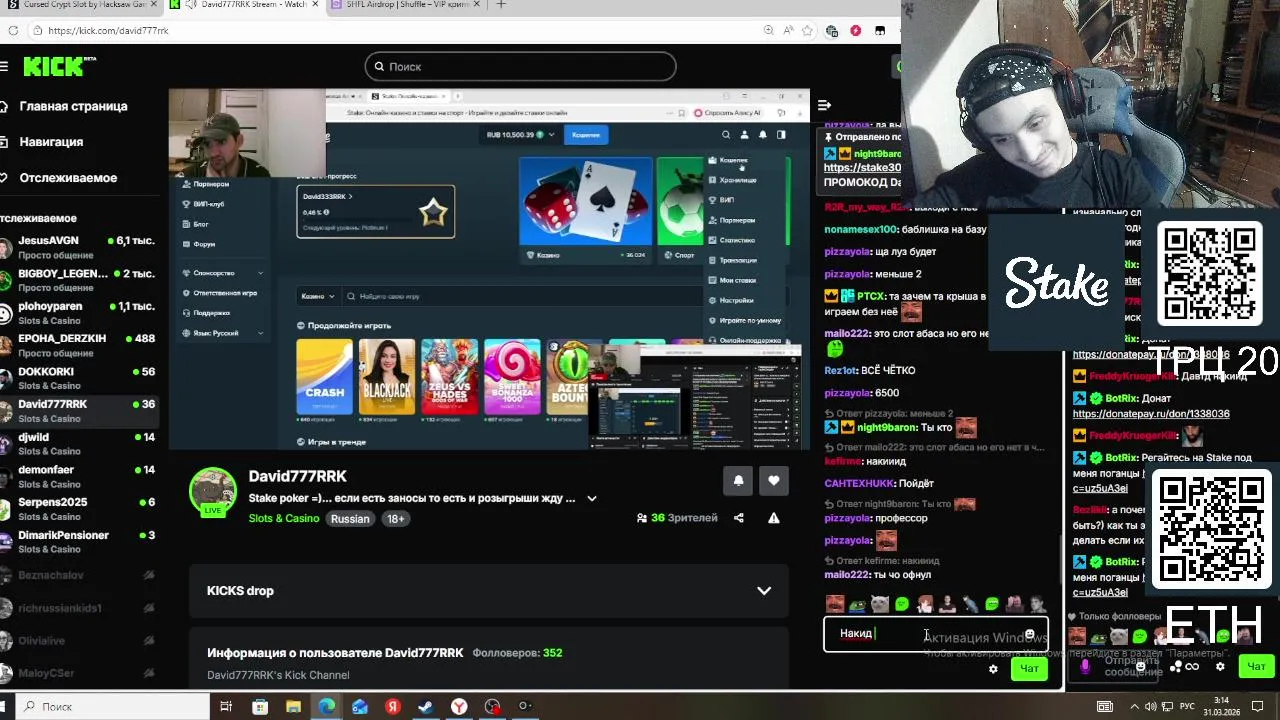Viewport: 1280px width, 720px height.
Task: Open EPOHA_DERZKIH channel in followed list
Action: click(80, 345)
